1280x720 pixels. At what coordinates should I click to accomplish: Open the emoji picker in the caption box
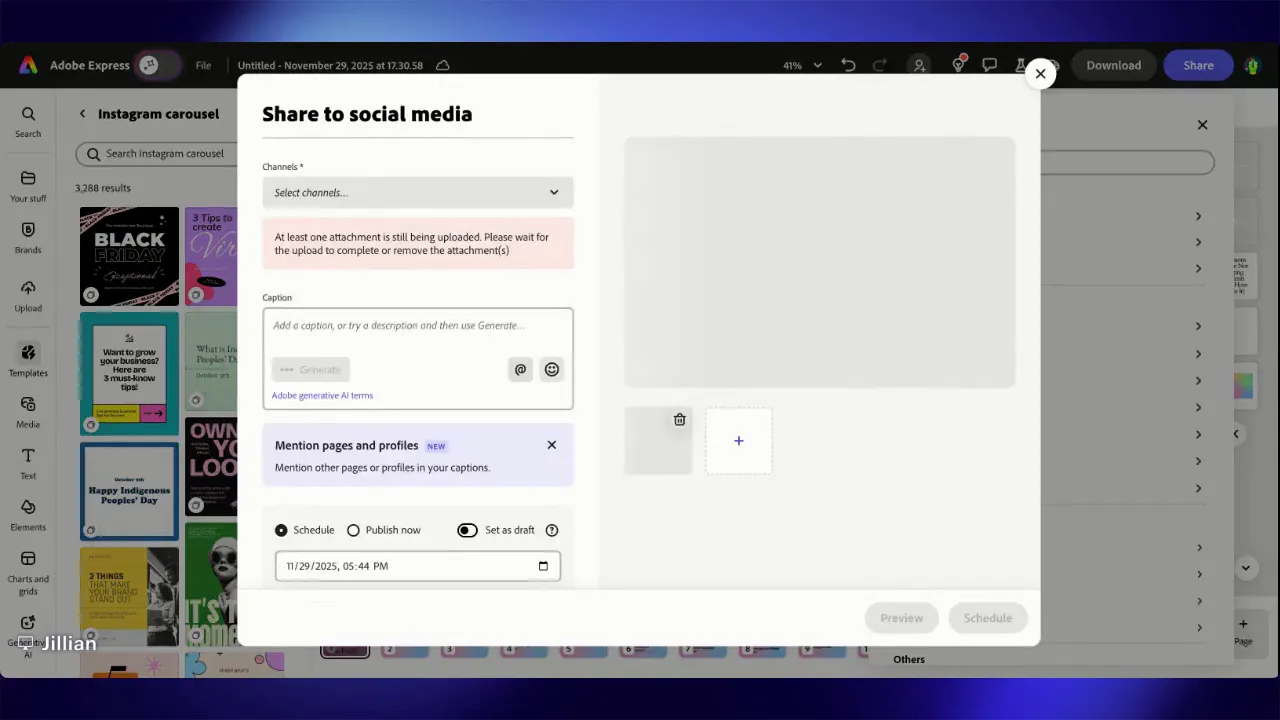pyautogui.click(x=551, y=369)
